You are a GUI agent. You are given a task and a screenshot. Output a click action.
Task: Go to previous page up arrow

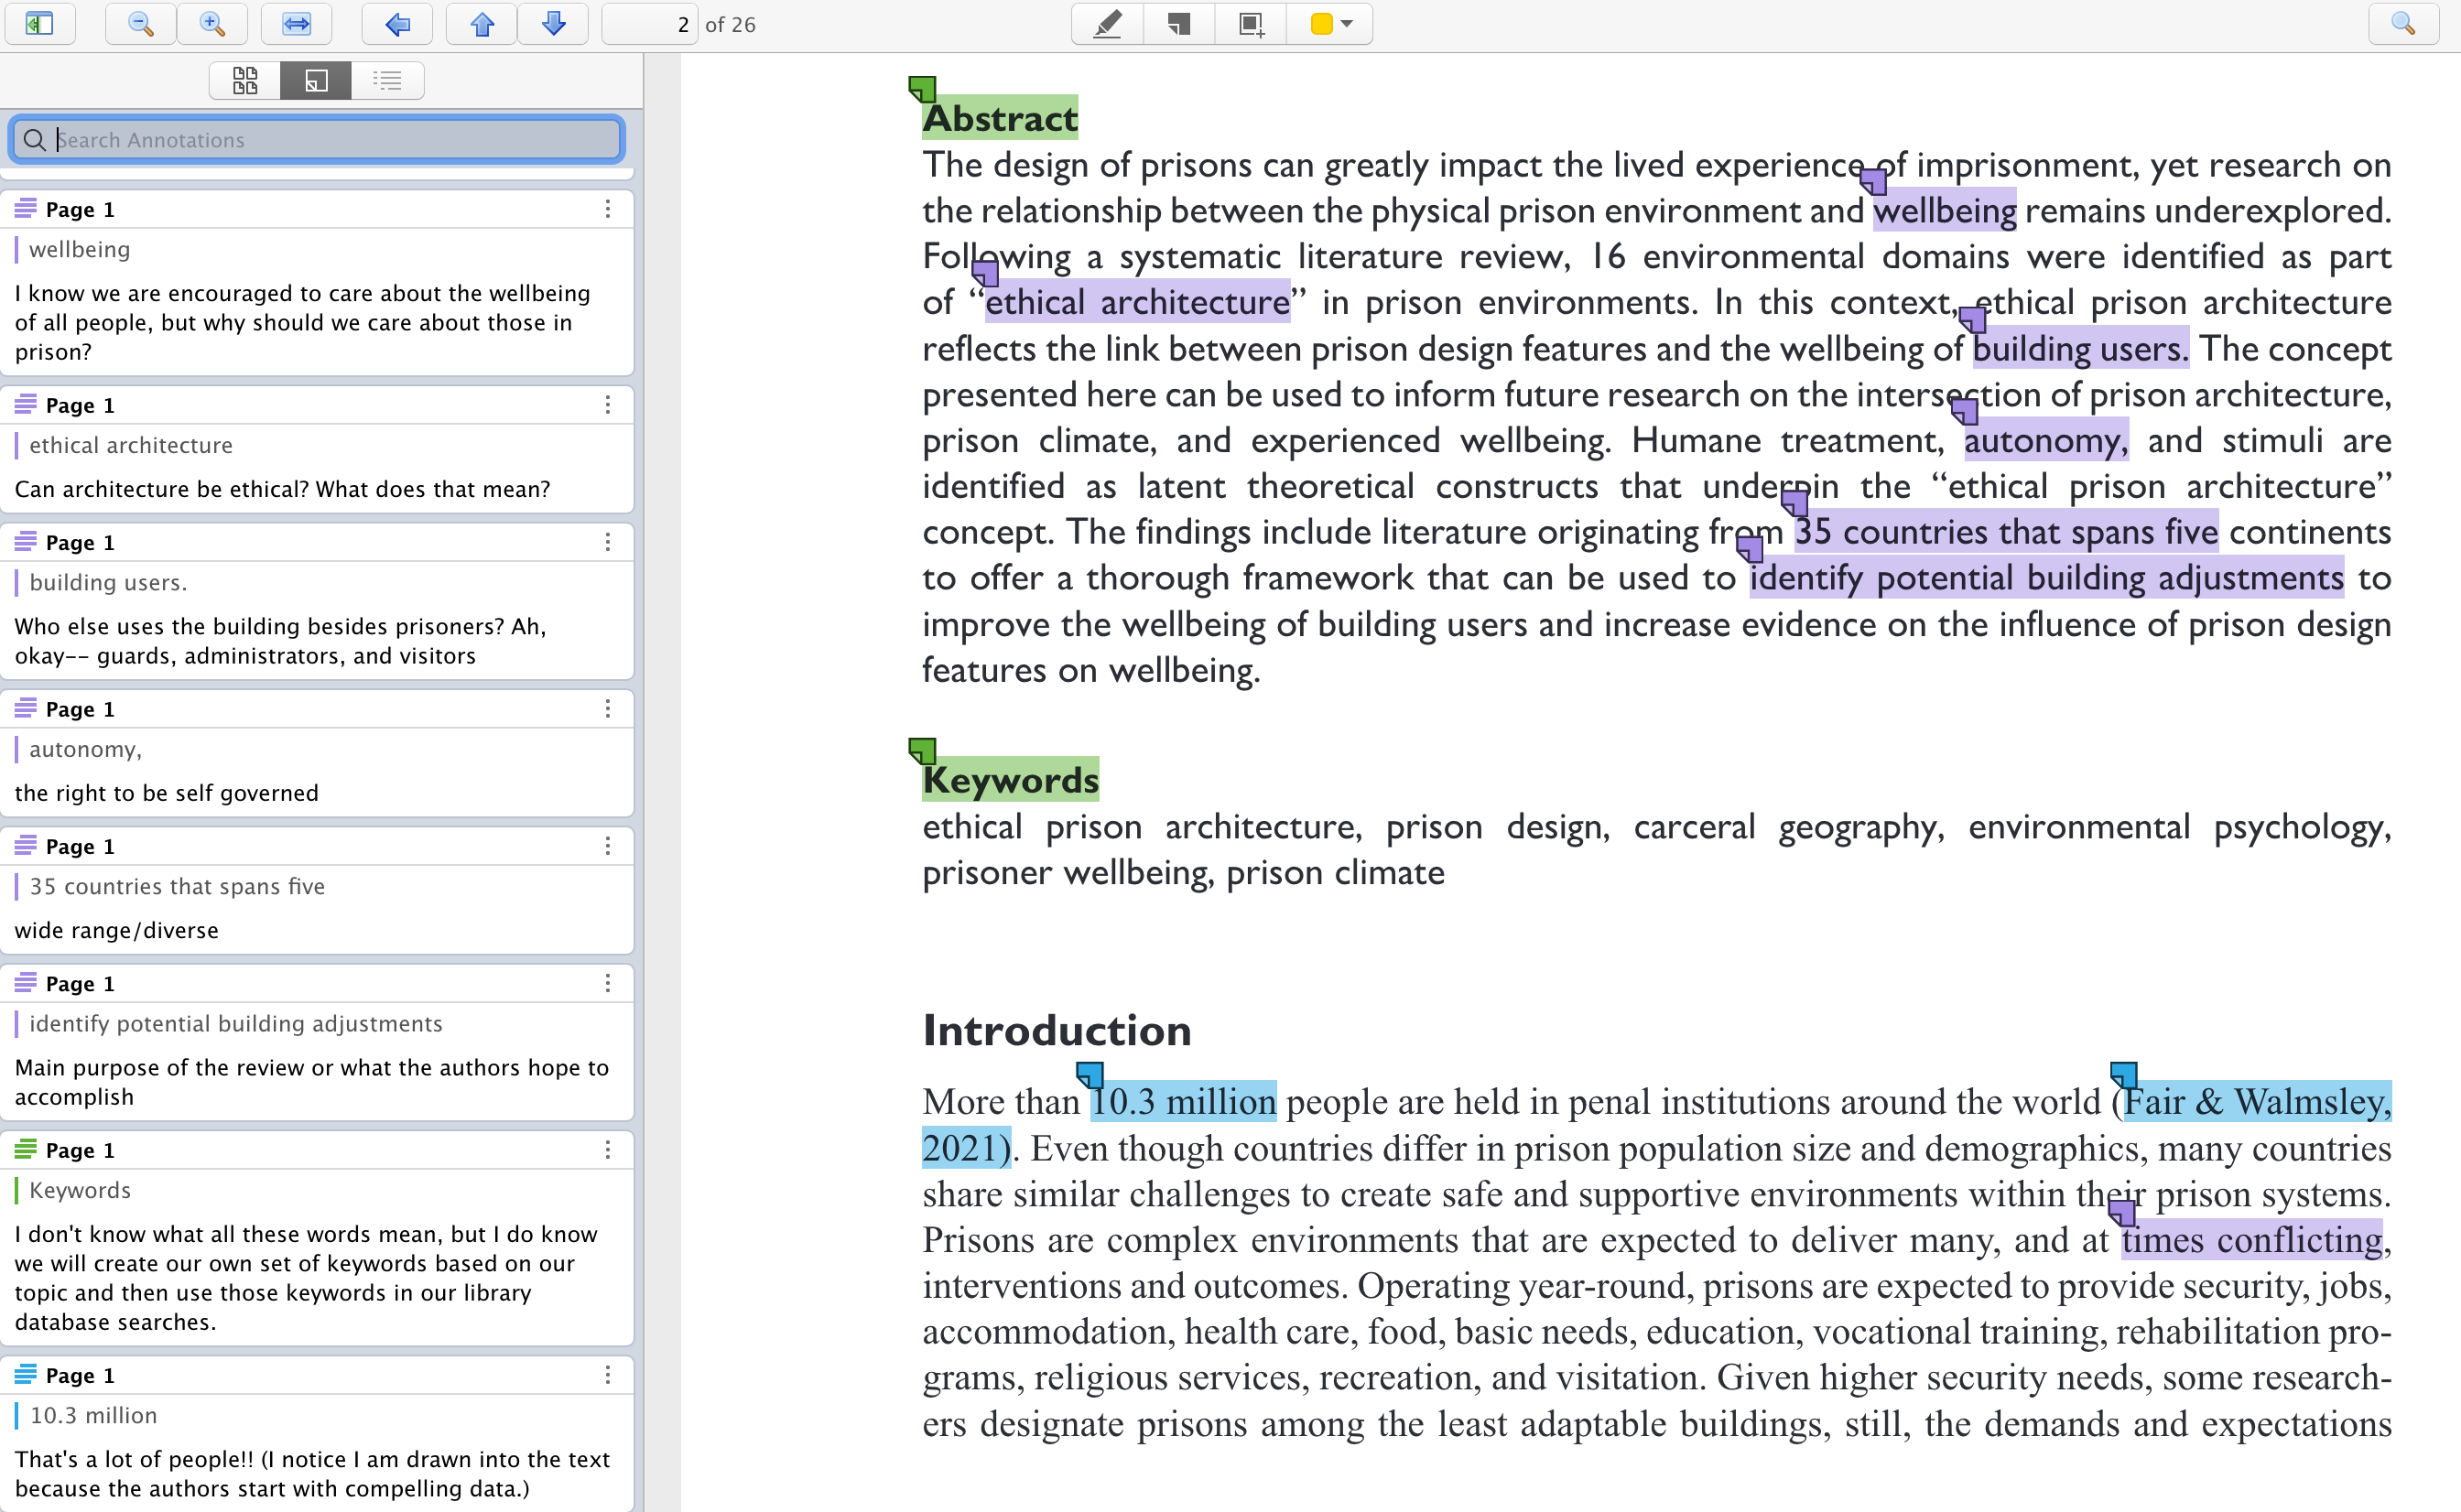pos(482,24)
